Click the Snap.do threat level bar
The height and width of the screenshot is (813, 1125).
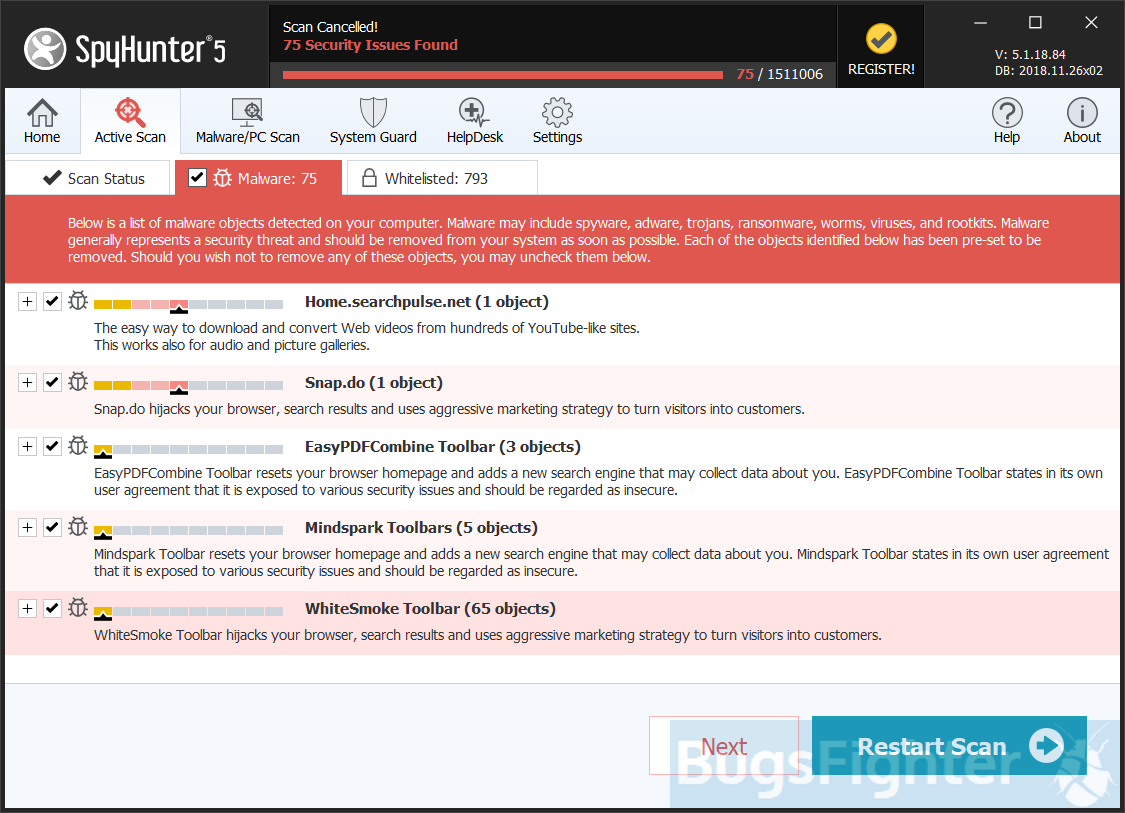tap(188, 385)
